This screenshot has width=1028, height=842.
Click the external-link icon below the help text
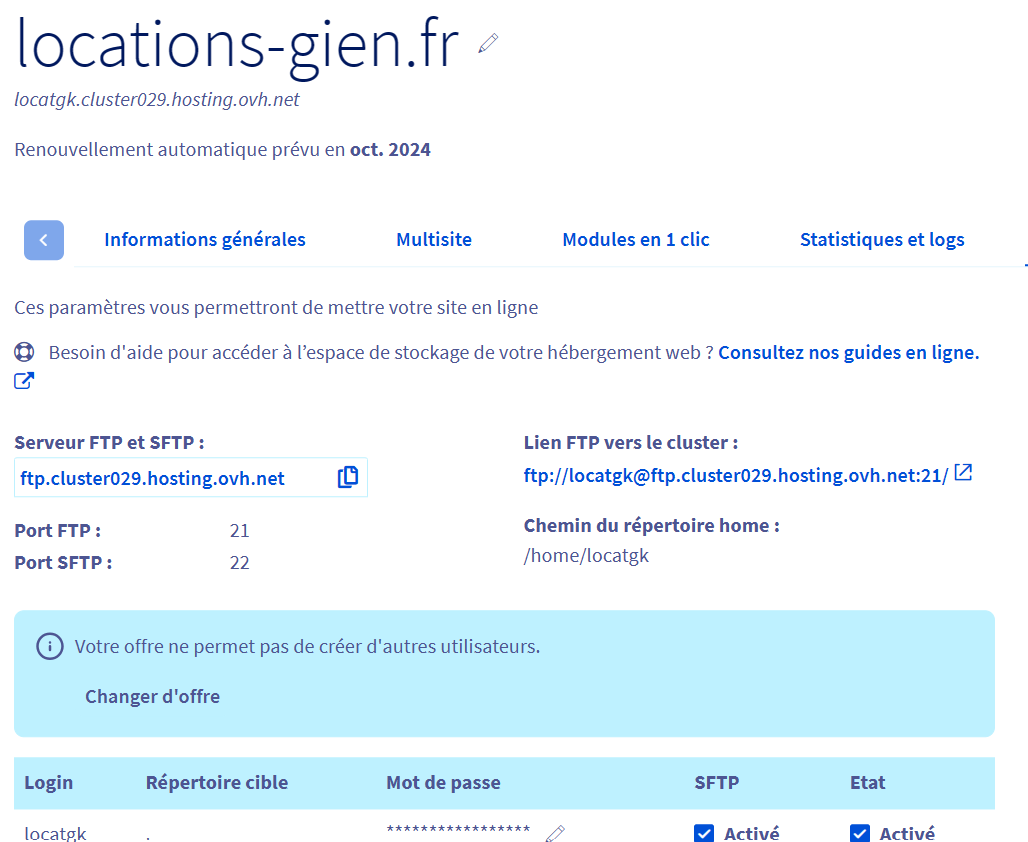pyautogui.click(x=24, y=381)
